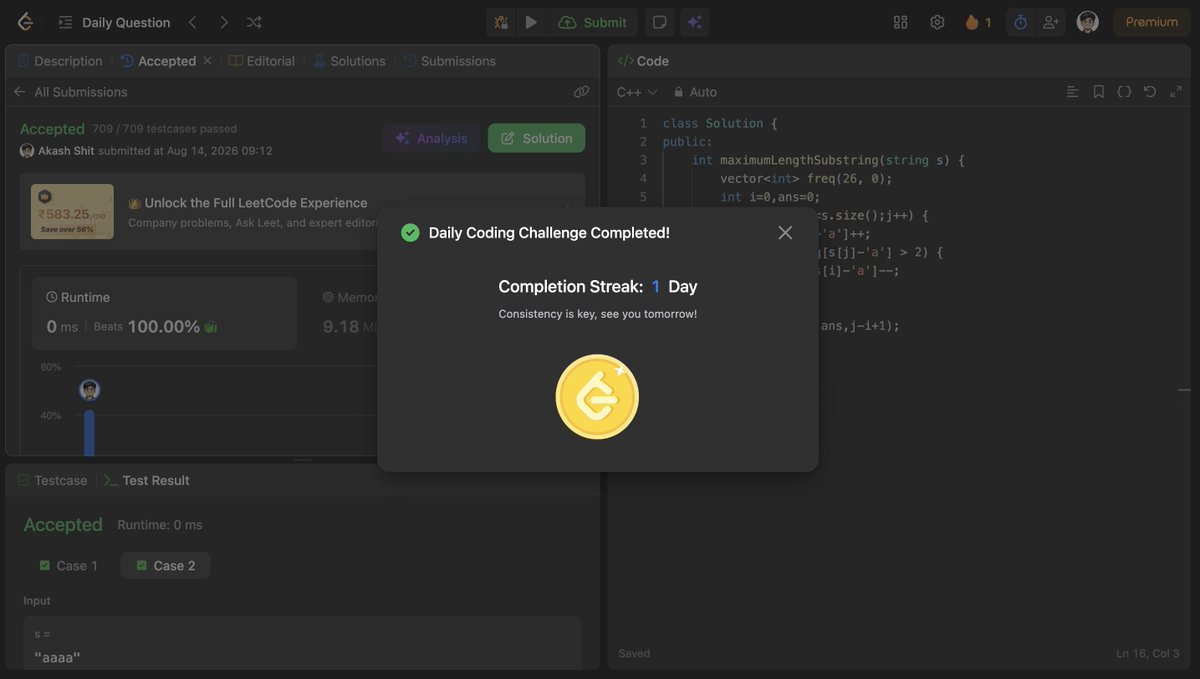The image size is (1200, 679).
Task: Pick a random question shuffle icon
Action: 254,22
